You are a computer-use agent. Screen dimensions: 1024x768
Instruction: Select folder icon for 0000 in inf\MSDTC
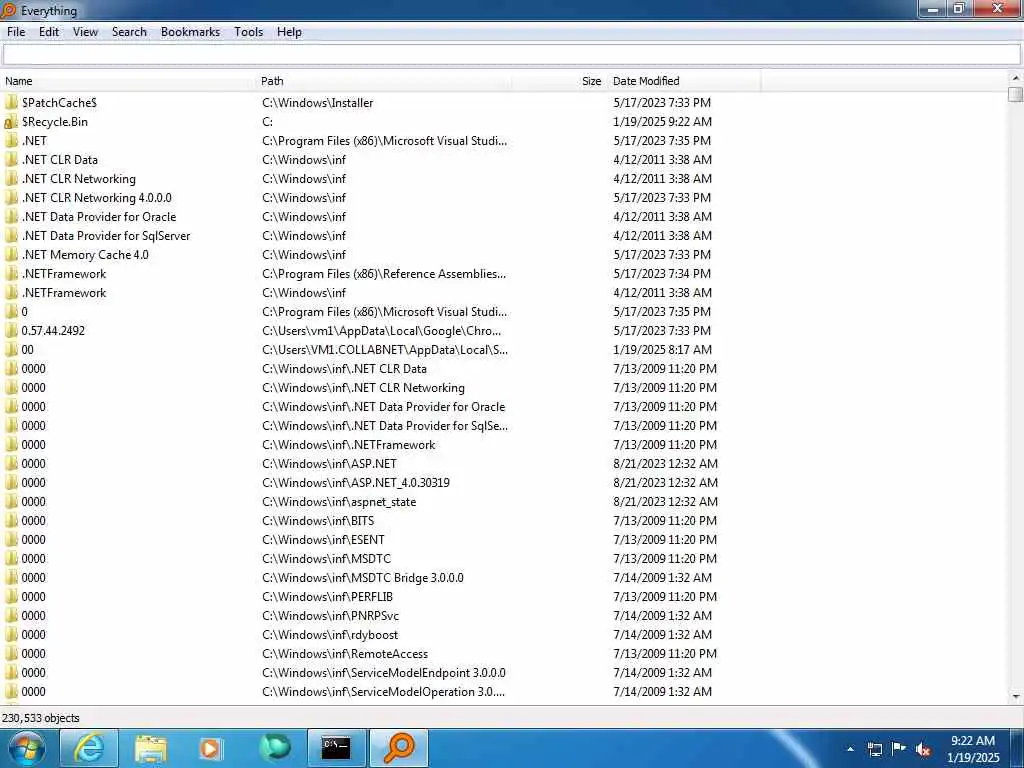pyautogui.click(x=11, y=558)
